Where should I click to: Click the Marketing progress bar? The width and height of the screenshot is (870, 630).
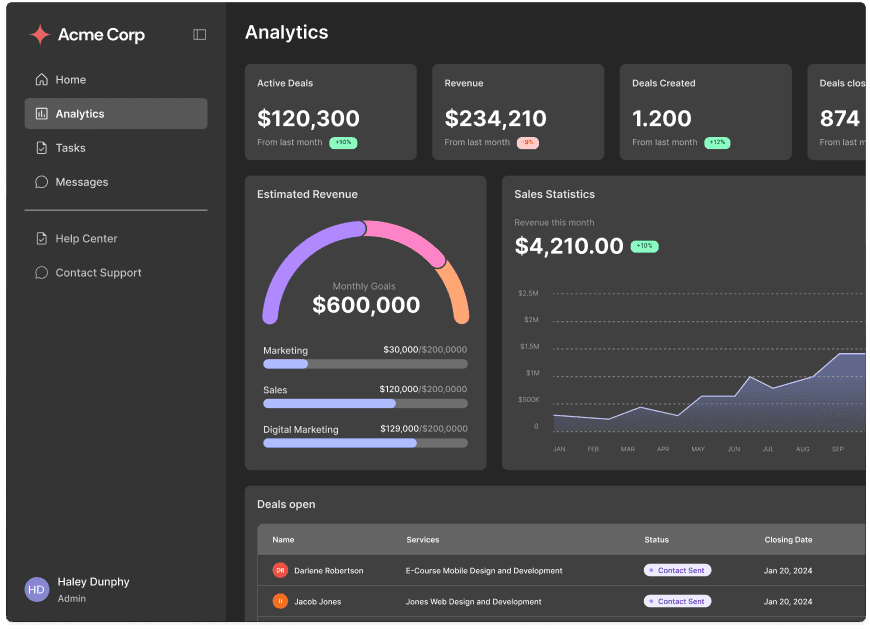click(x=365, y=364)
